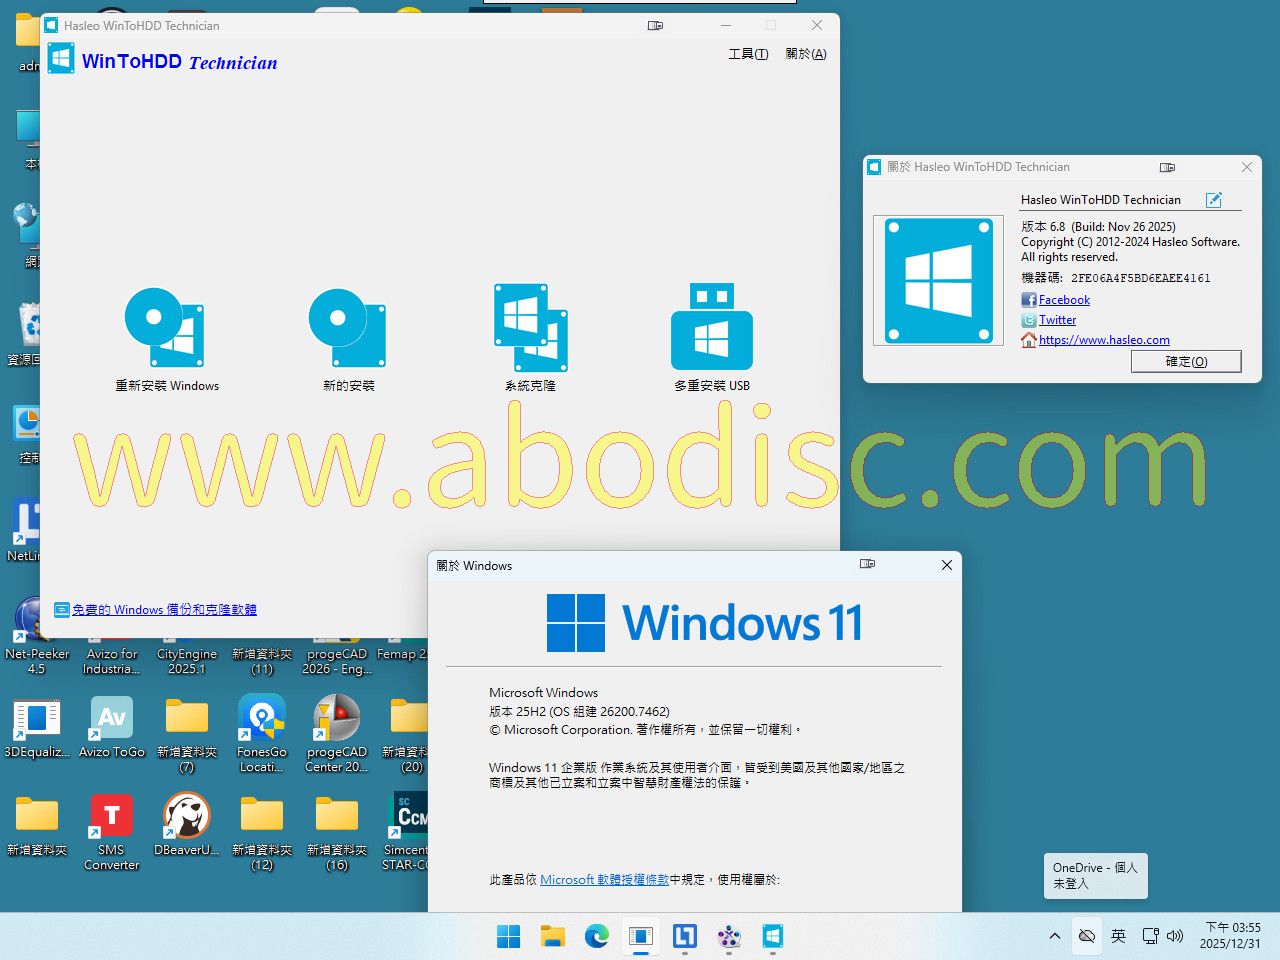This screenshot has width=1280, height=960.
Task: Open the Twitter link
Action: point(1057,320)
